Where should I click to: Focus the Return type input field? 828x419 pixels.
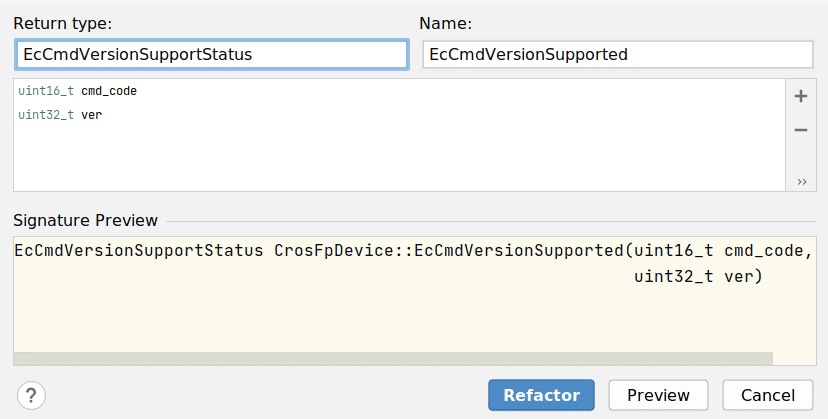(x=211, y=55)
